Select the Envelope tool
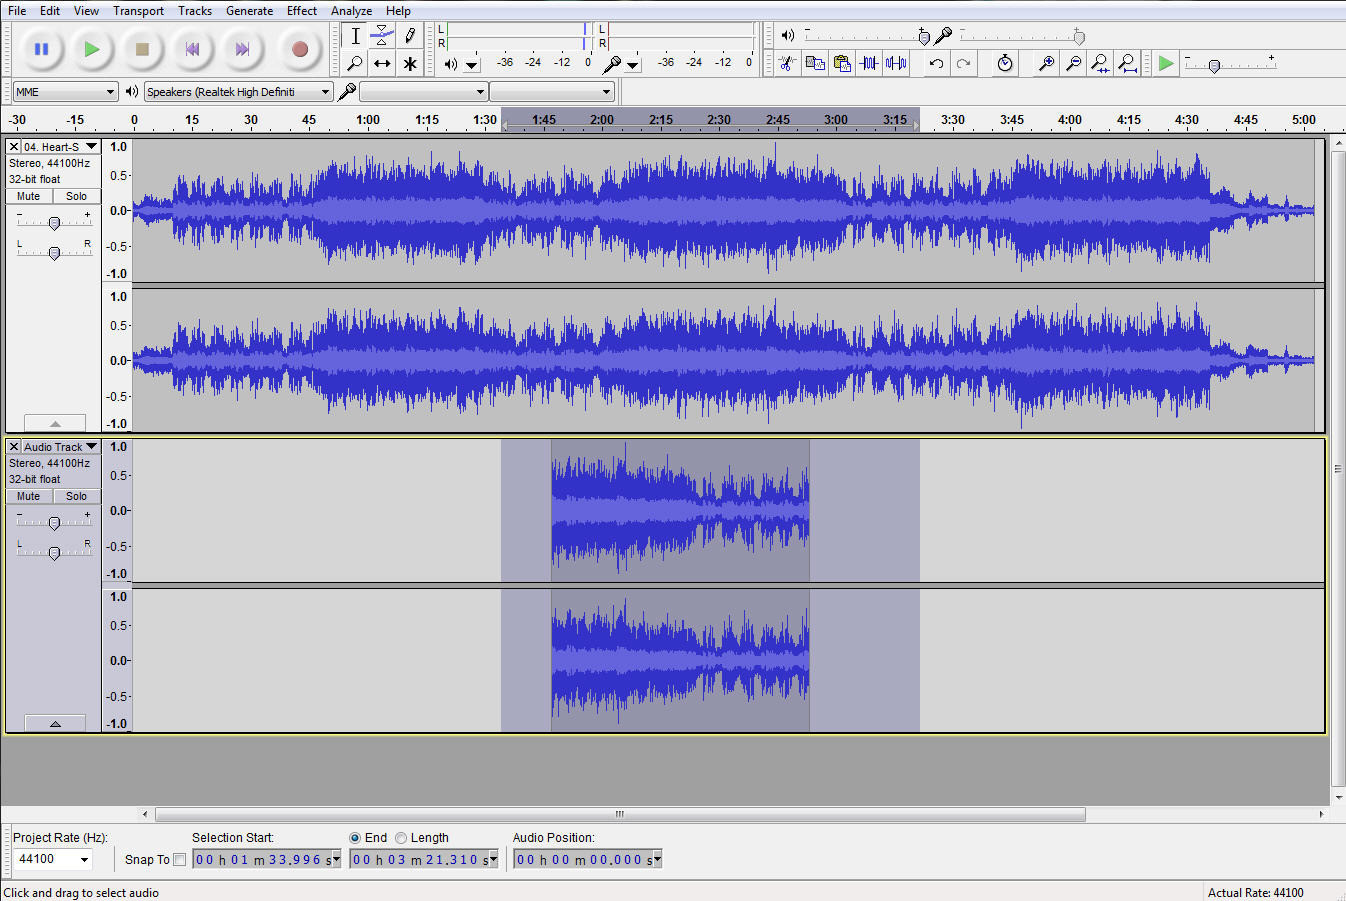Viewport: 1346px width, 901px height. point(382,36)
